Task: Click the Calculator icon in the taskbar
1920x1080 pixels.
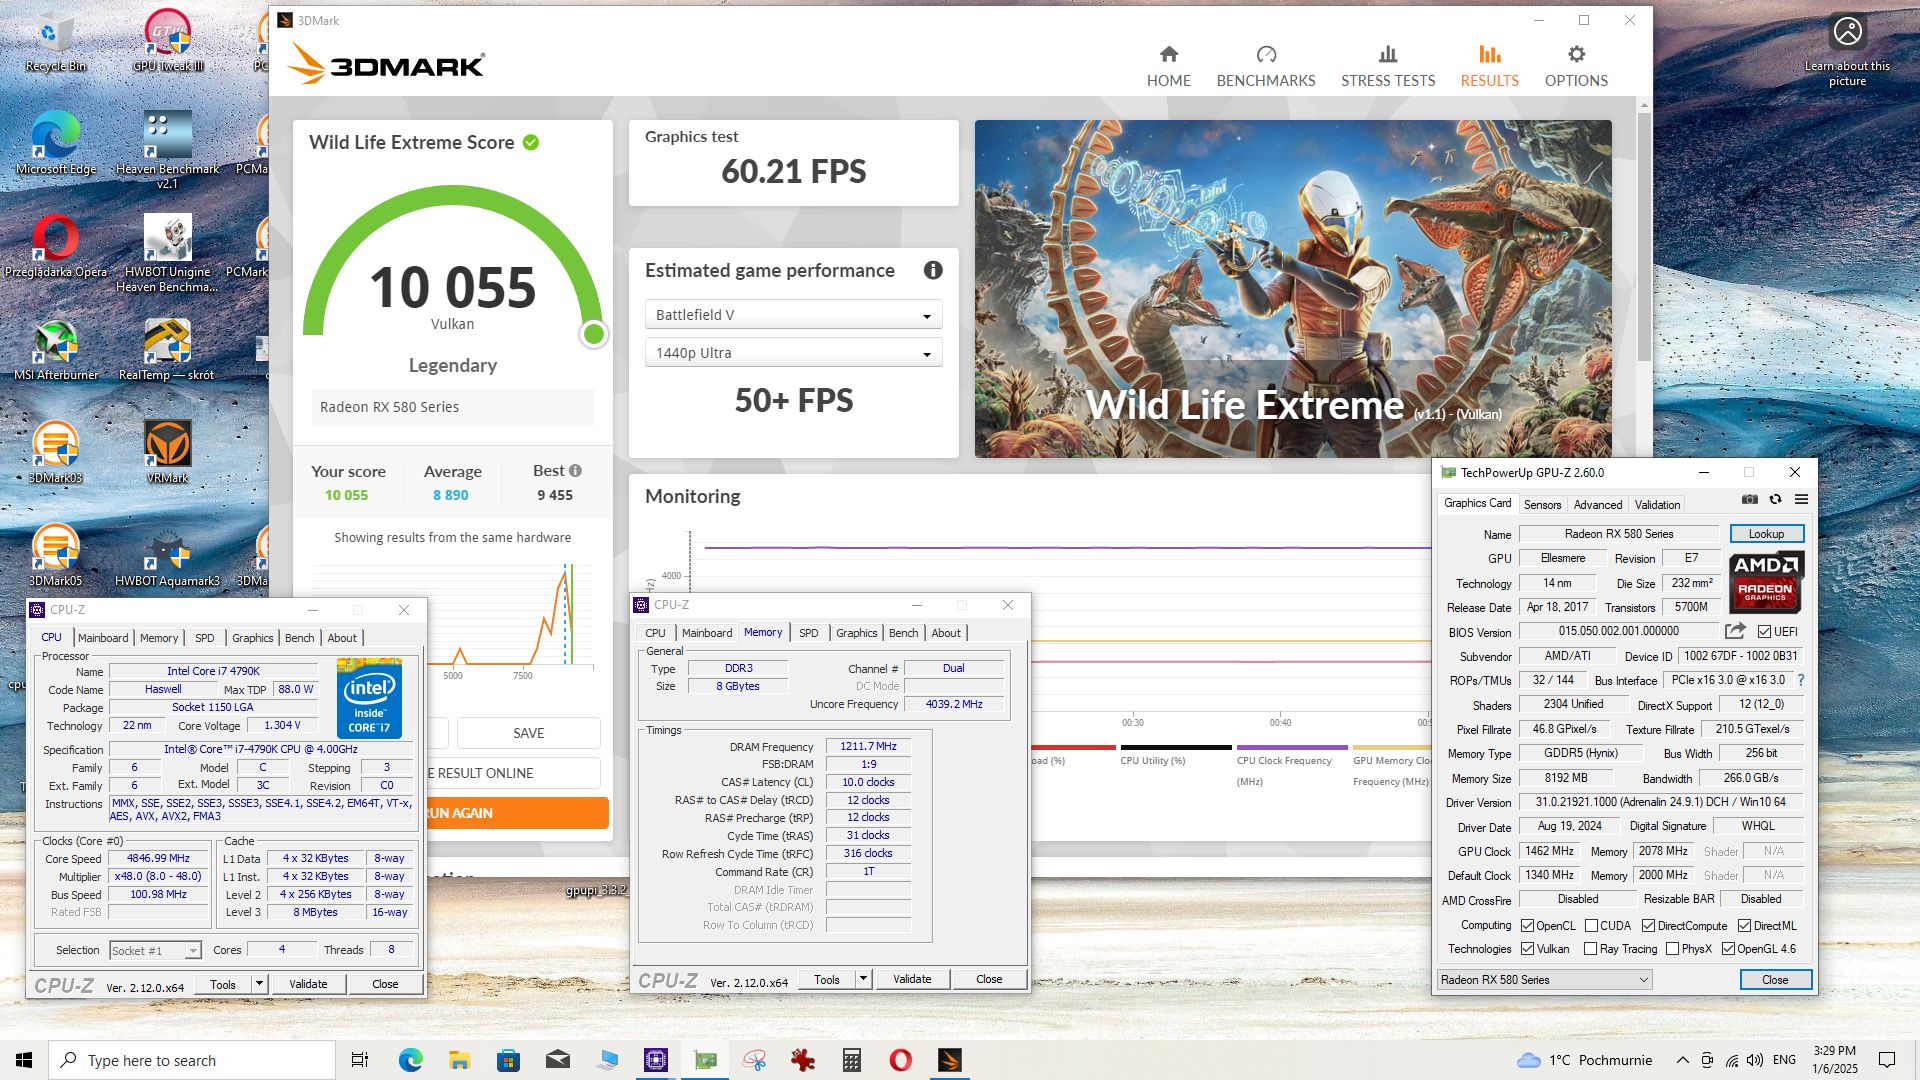Action: 852,1060
